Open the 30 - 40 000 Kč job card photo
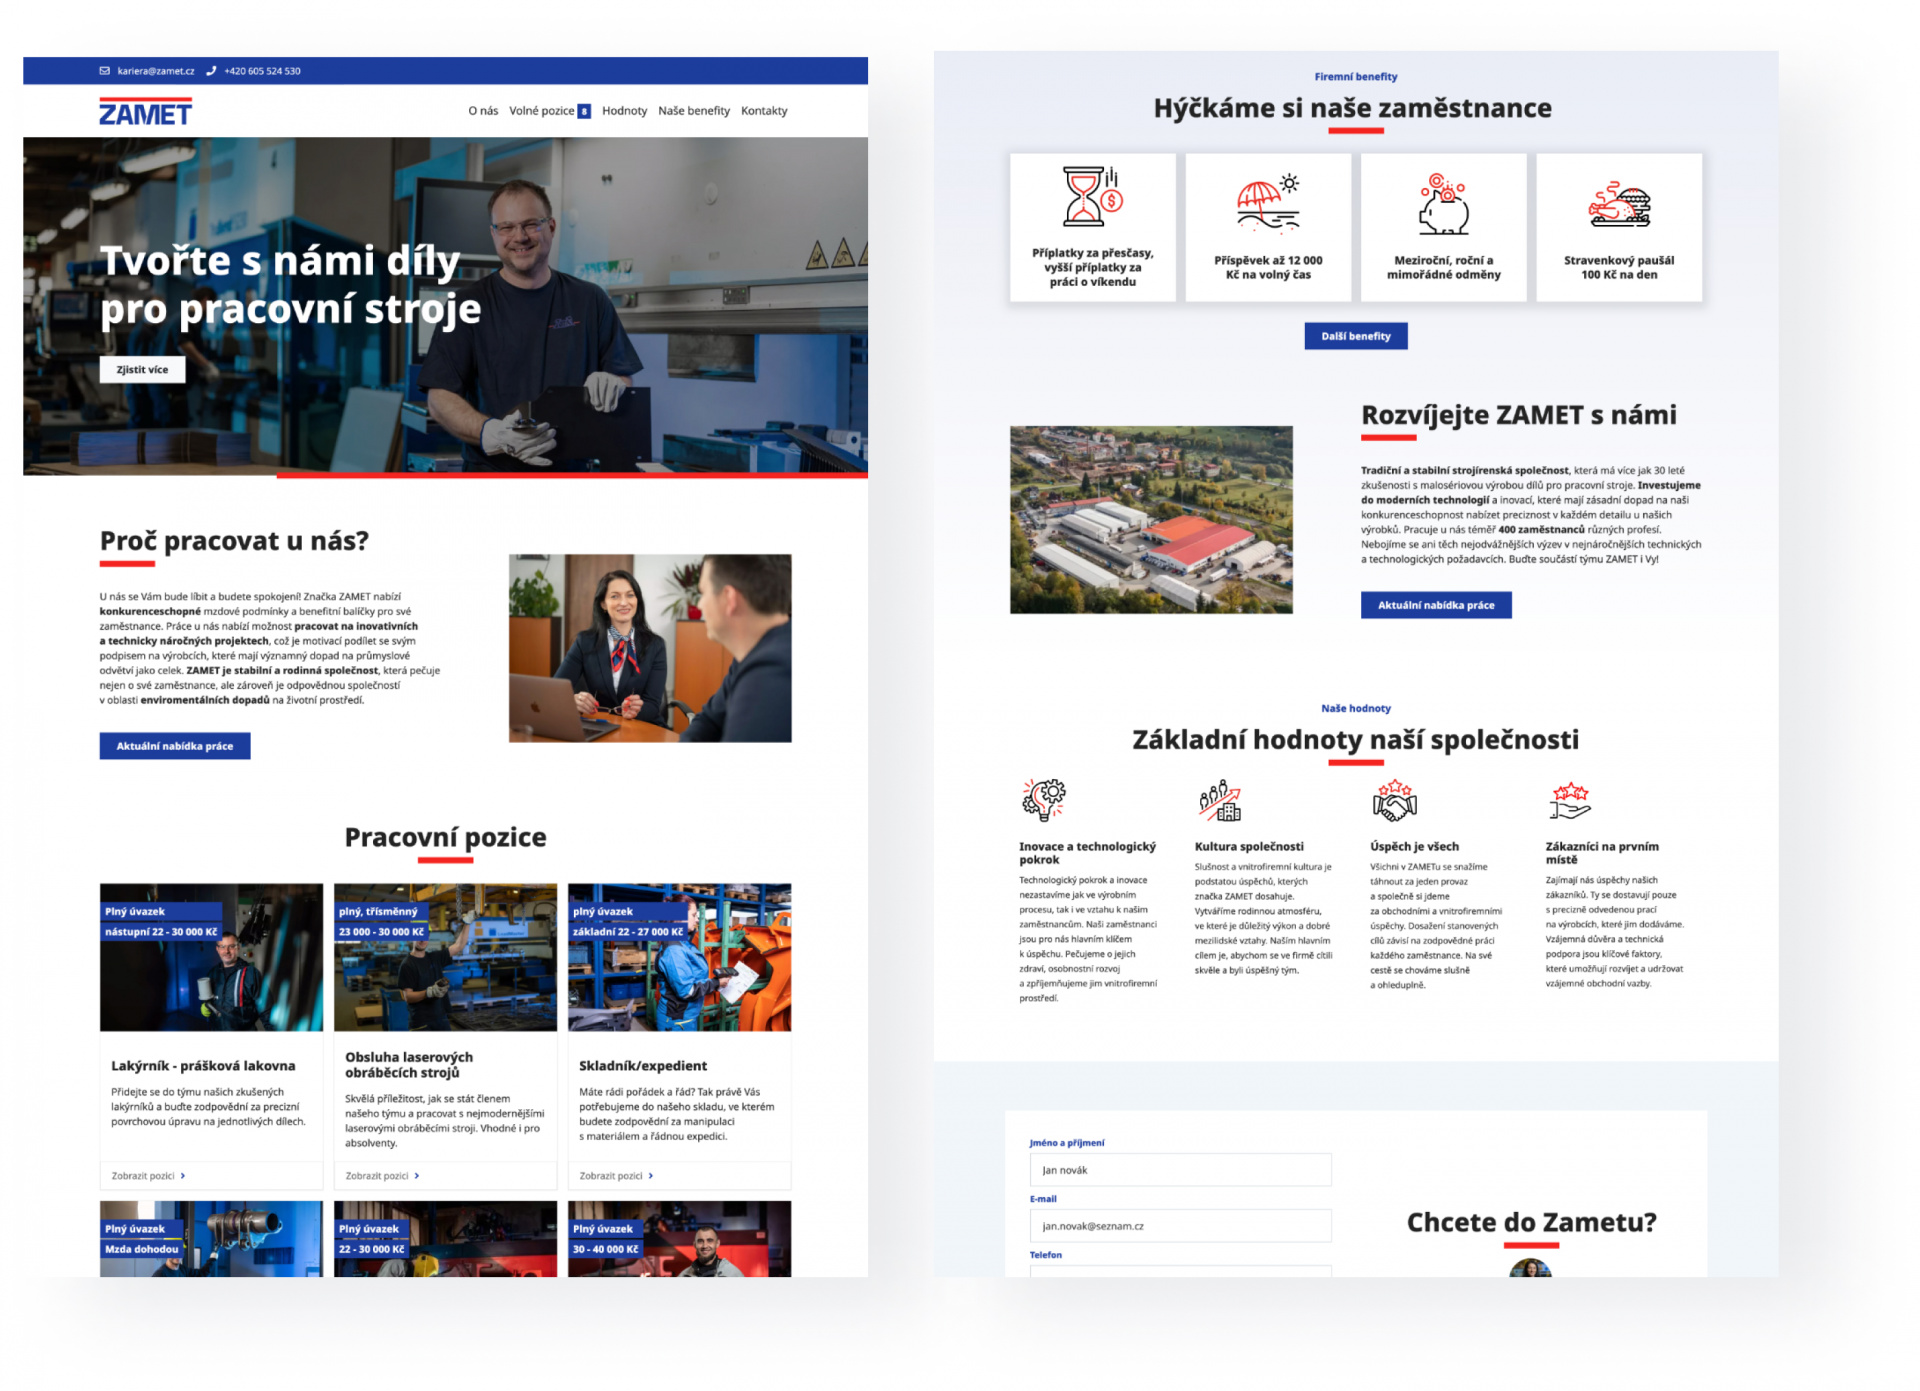Viewport: 1920px width, 1391px height. 679,1239
